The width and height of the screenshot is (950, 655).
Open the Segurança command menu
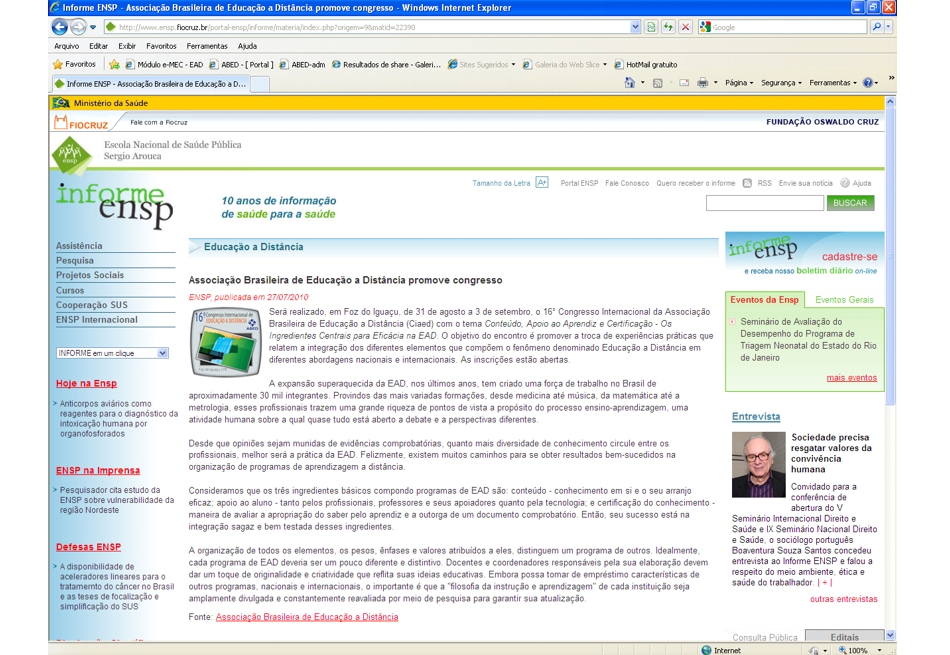781,83
